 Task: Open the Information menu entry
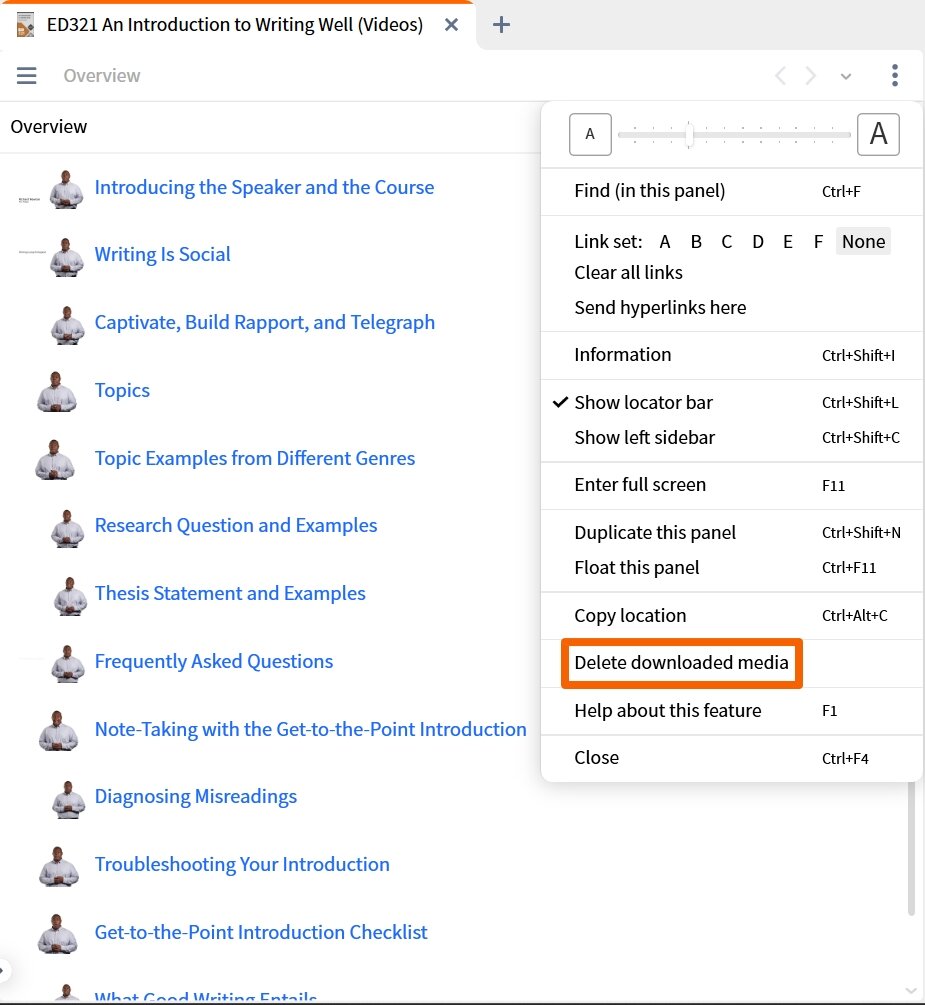pos(731,355)
